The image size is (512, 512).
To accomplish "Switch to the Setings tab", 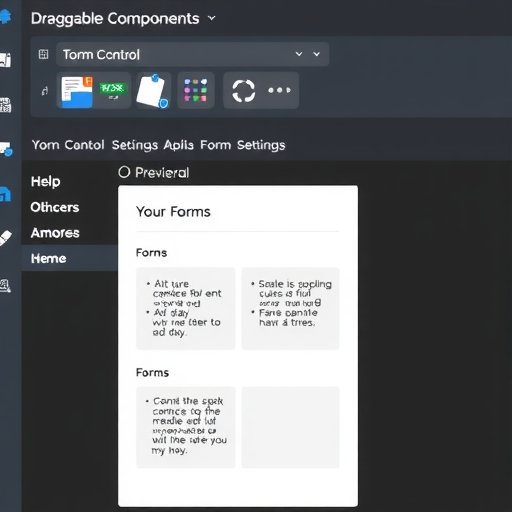I will point(135,145).
